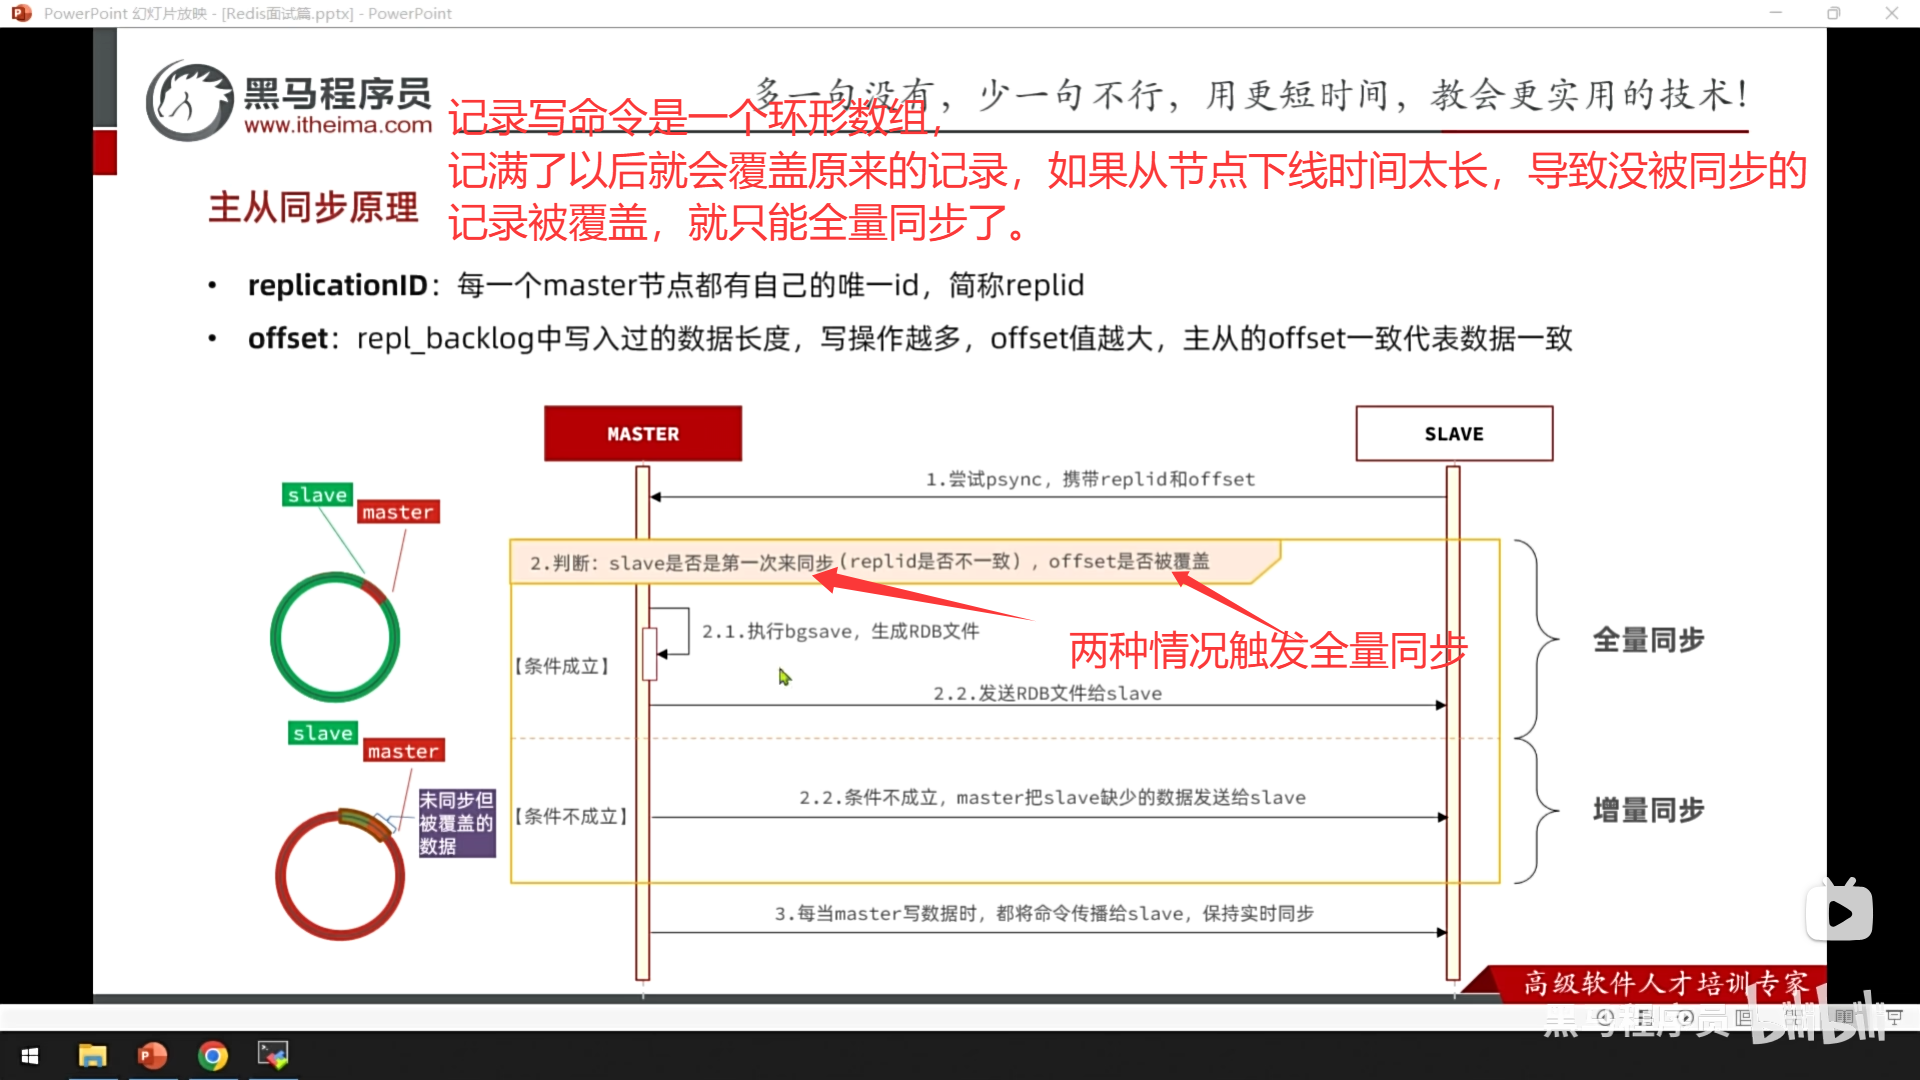1920x1080 pixels.
Task: Switch to Reading view icon
Action: 1844,1017
